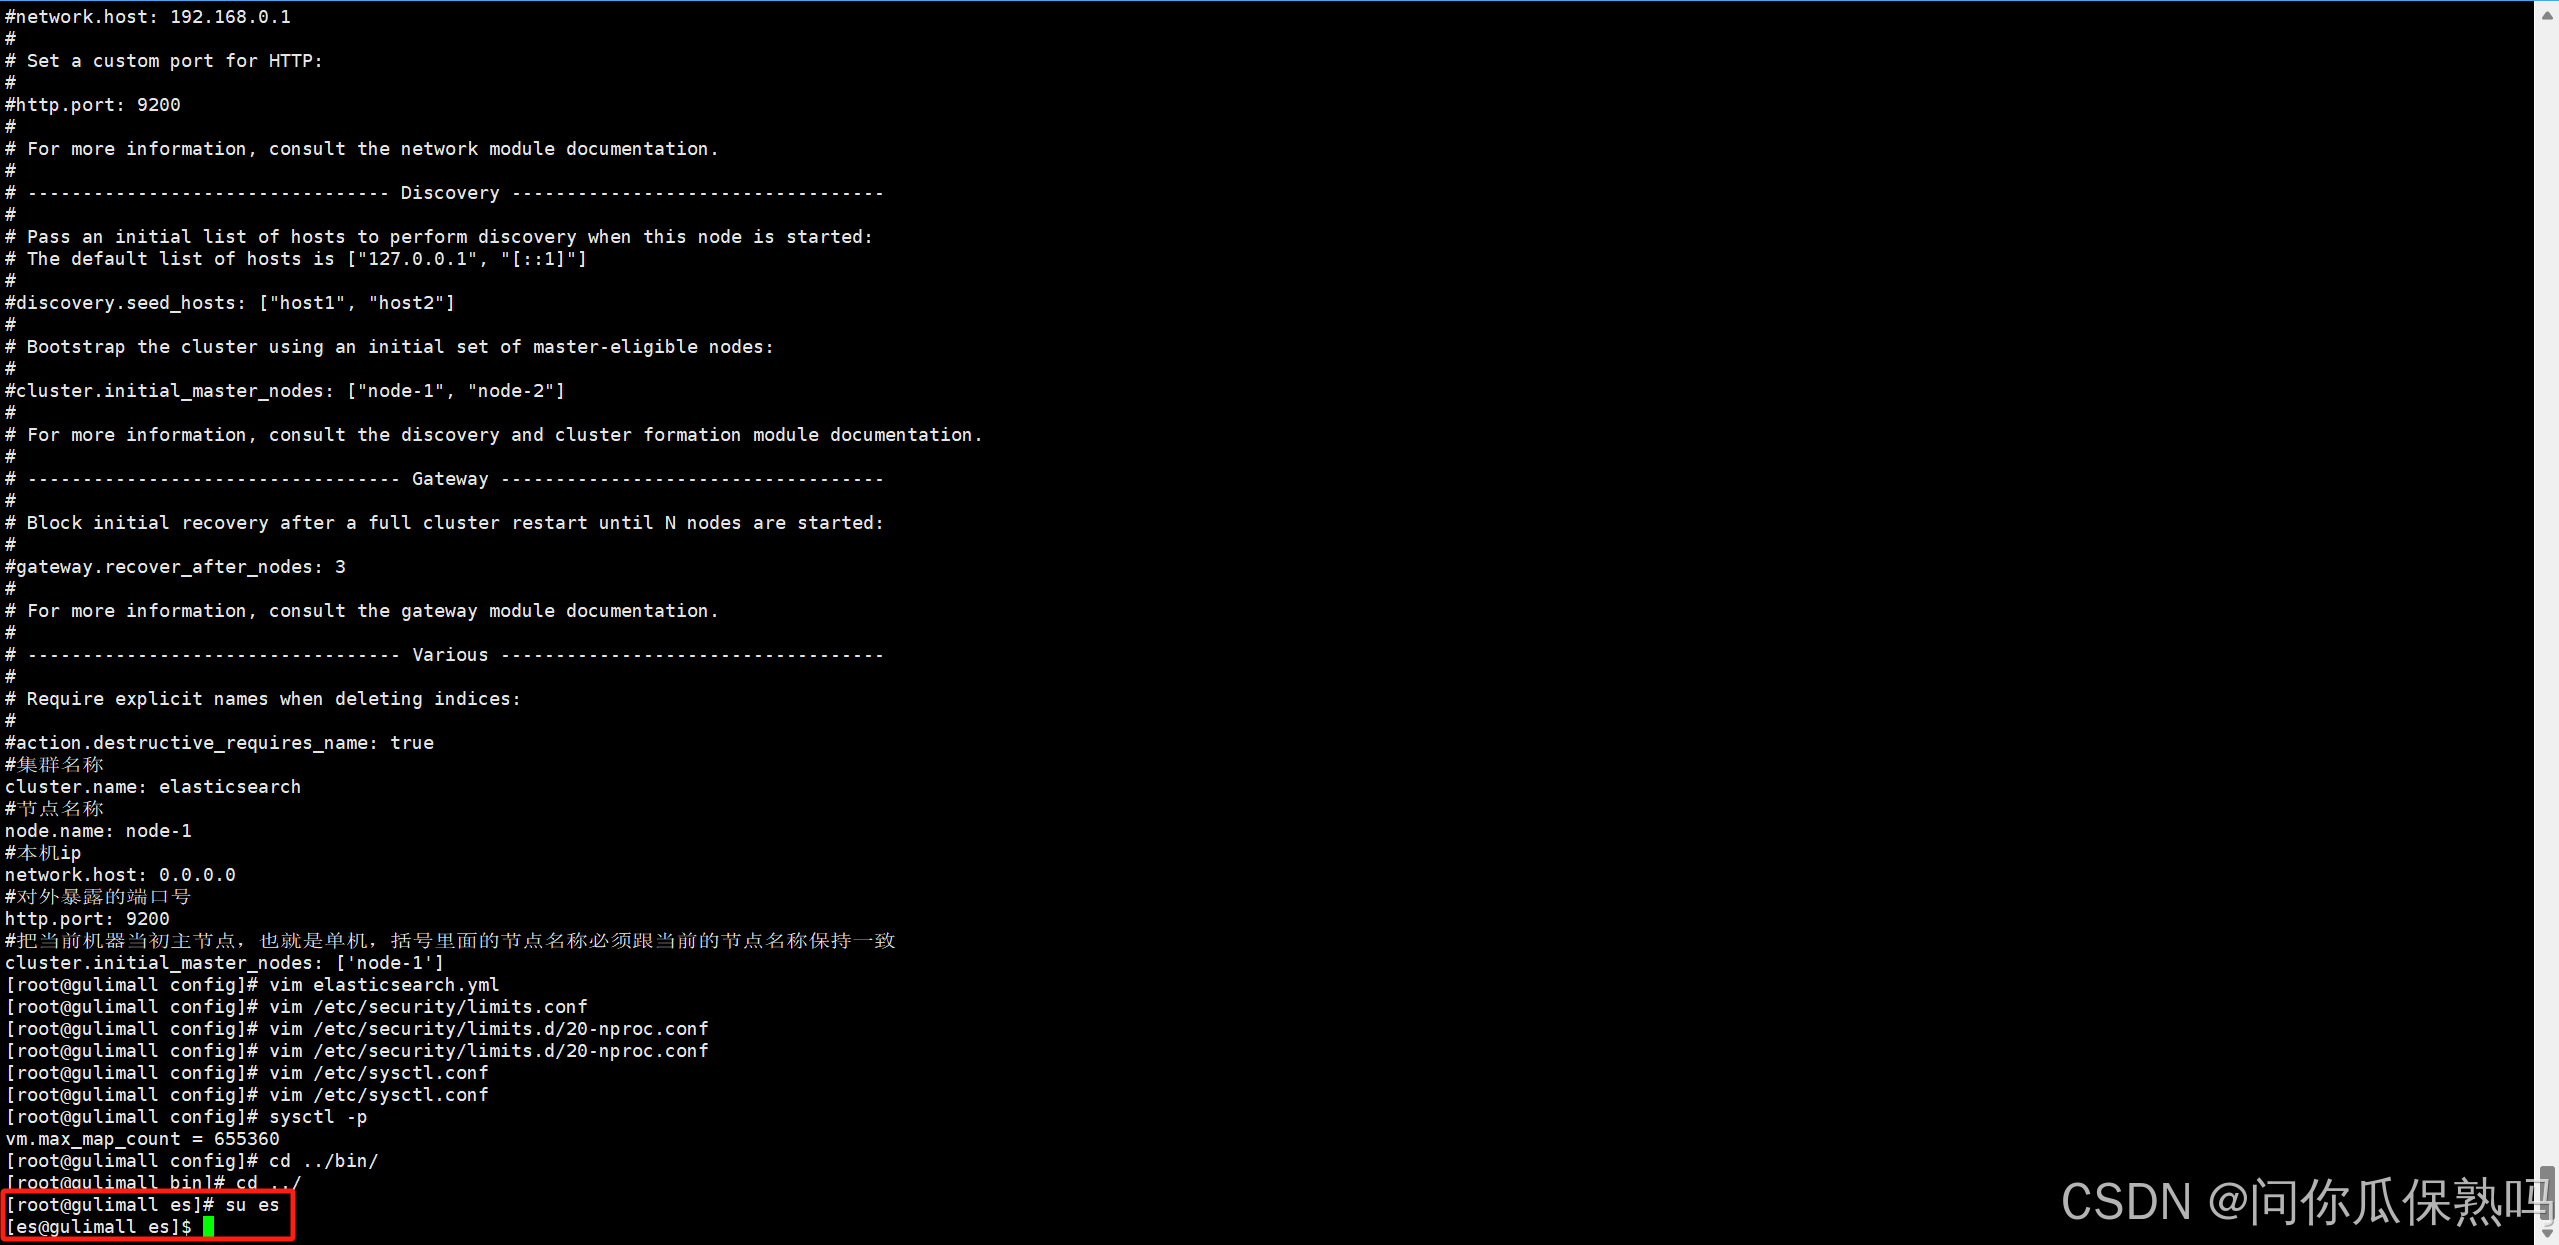Screen dimensions: 2559x1245
Task: Click the 'sysctl -p' command line
Action: pyautogui.click(x=317, y=1117)
